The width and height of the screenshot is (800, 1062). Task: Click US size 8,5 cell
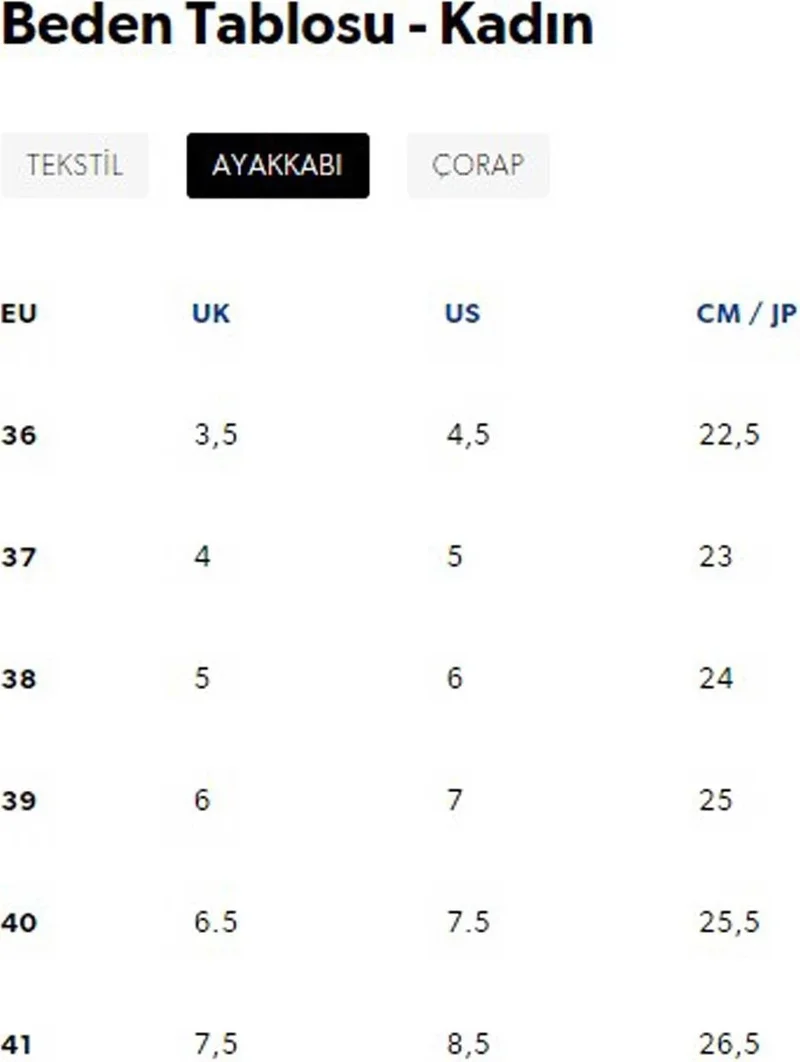468,1043
